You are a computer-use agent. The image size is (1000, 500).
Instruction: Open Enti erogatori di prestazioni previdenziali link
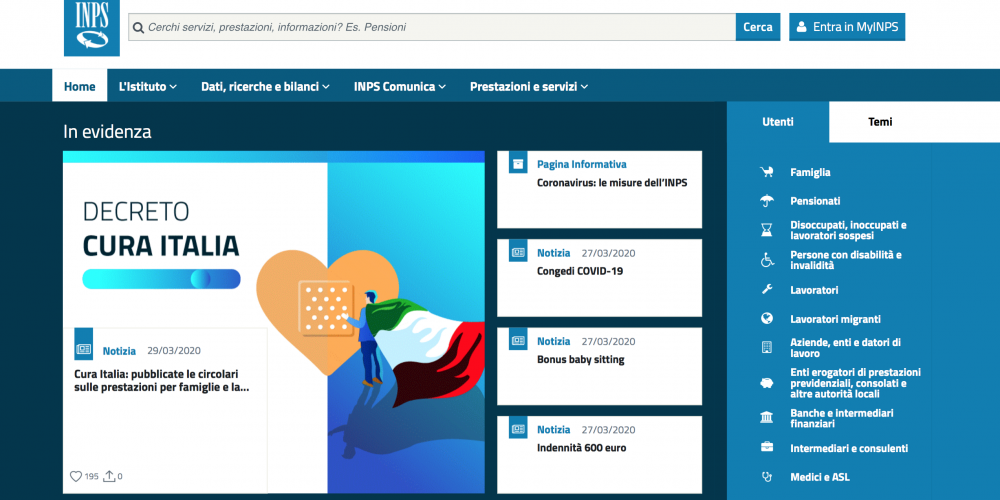coord(855,383)
